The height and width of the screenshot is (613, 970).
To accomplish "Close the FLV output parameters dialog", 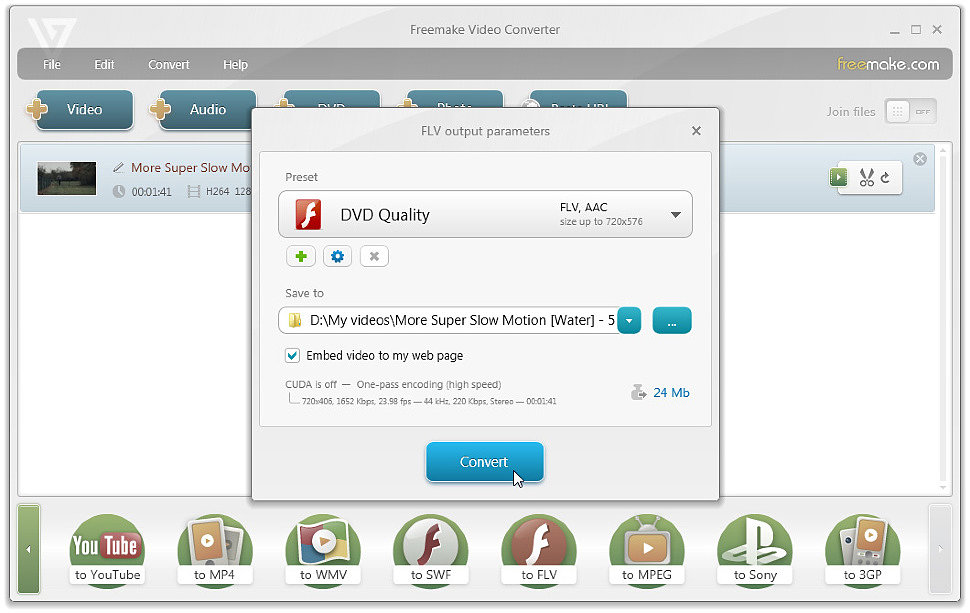I will point(697,131).
